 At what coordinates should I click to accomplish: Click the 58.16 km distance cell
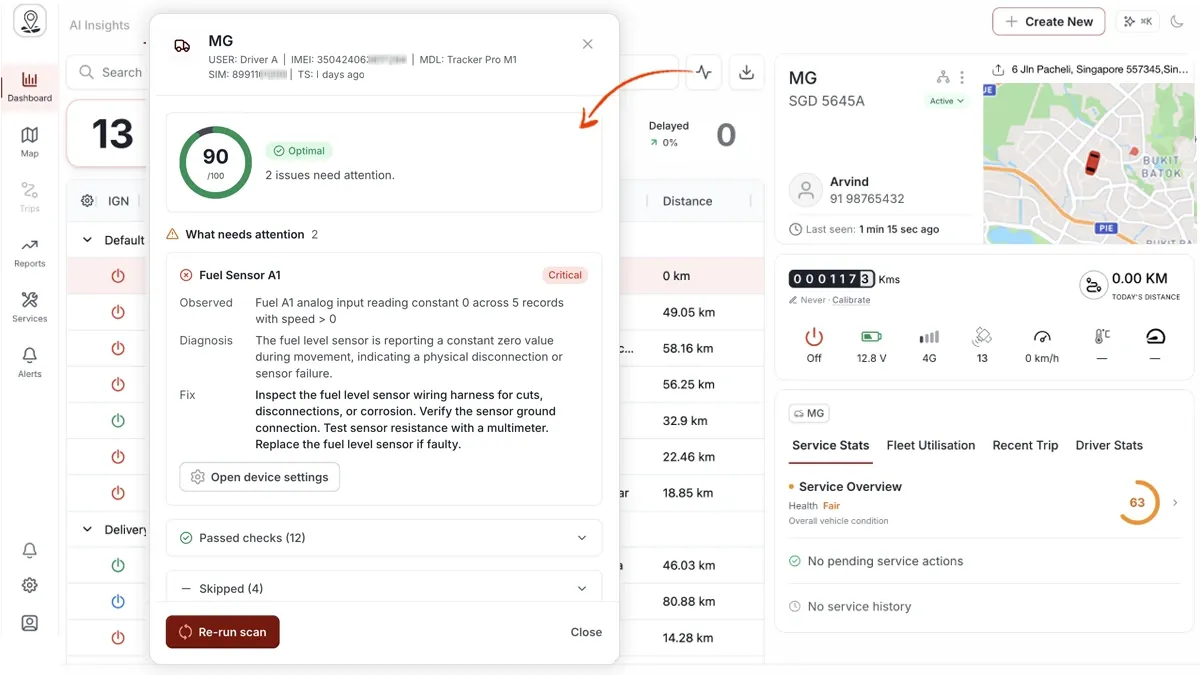coord(688,348)
